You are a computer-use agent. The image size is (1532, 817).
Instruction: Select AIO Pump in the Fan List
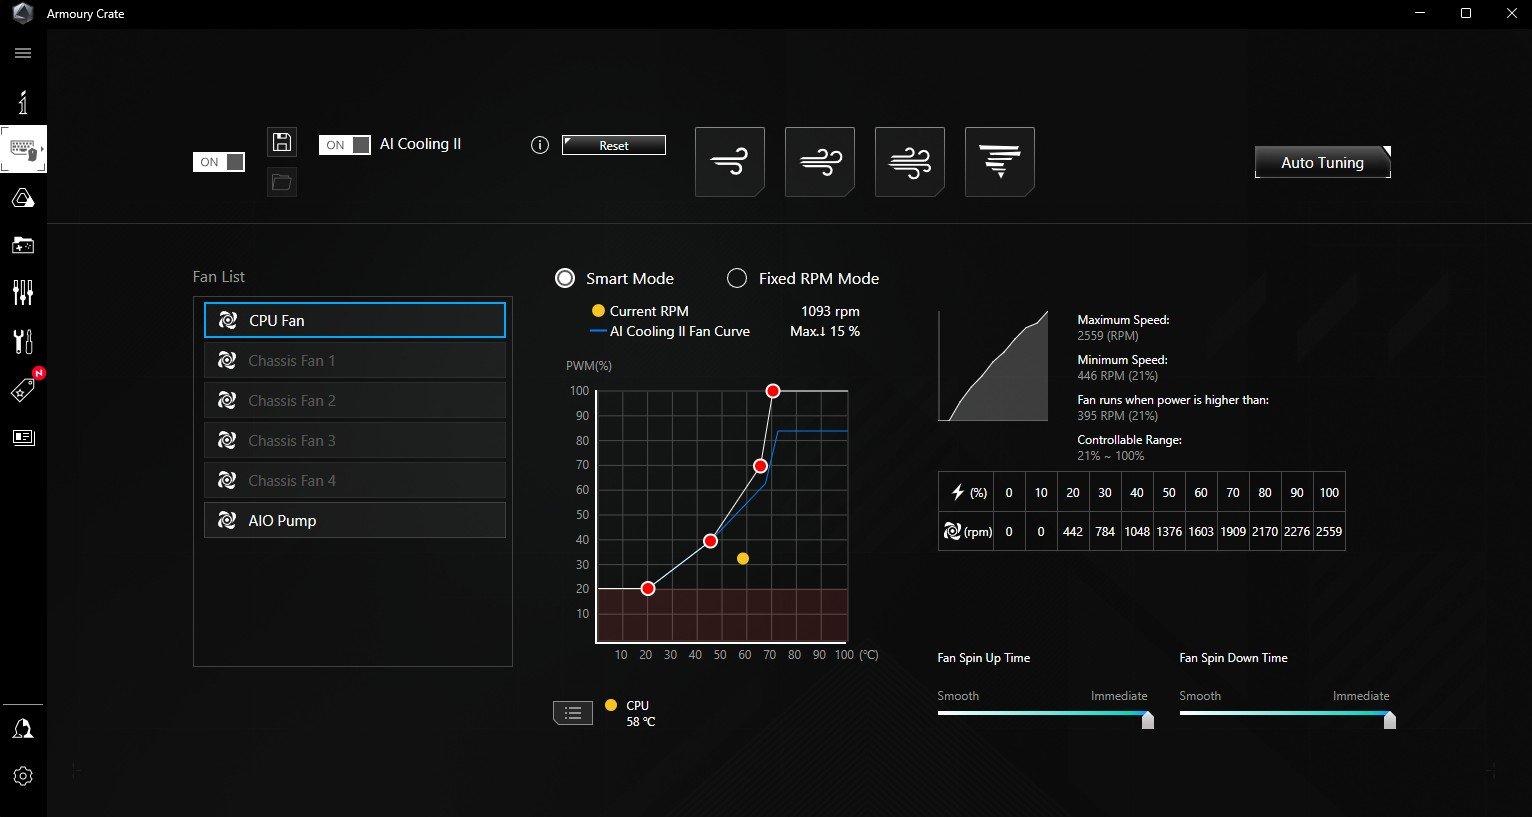tap(354, 520)
